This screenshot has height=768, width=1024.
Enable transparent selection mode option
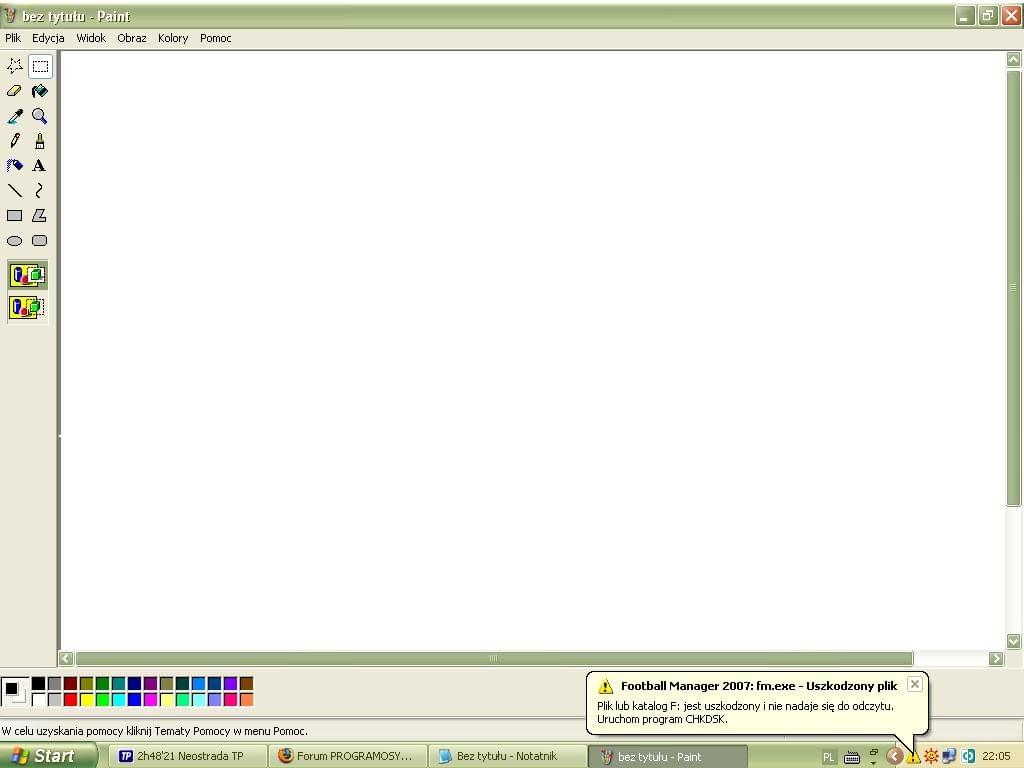pyautogui.click(x=27, y=307)
